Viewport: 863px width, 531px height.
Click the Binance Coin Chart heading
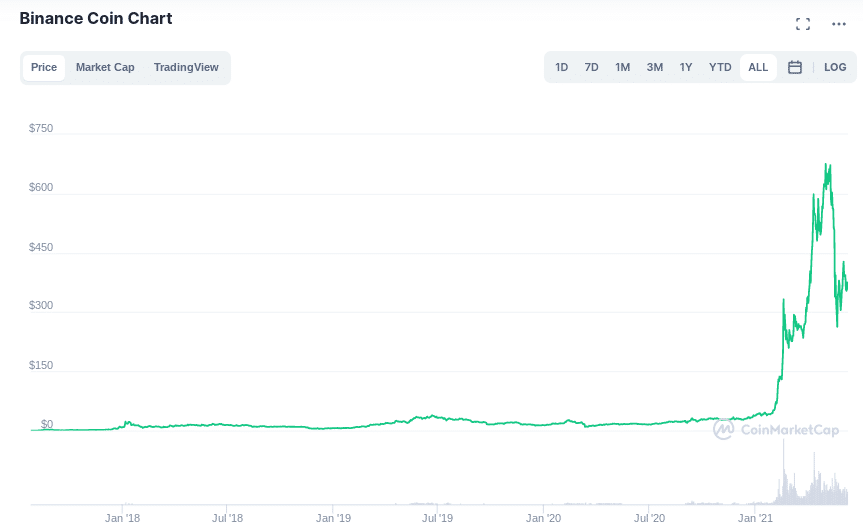(x=96, y=18)
